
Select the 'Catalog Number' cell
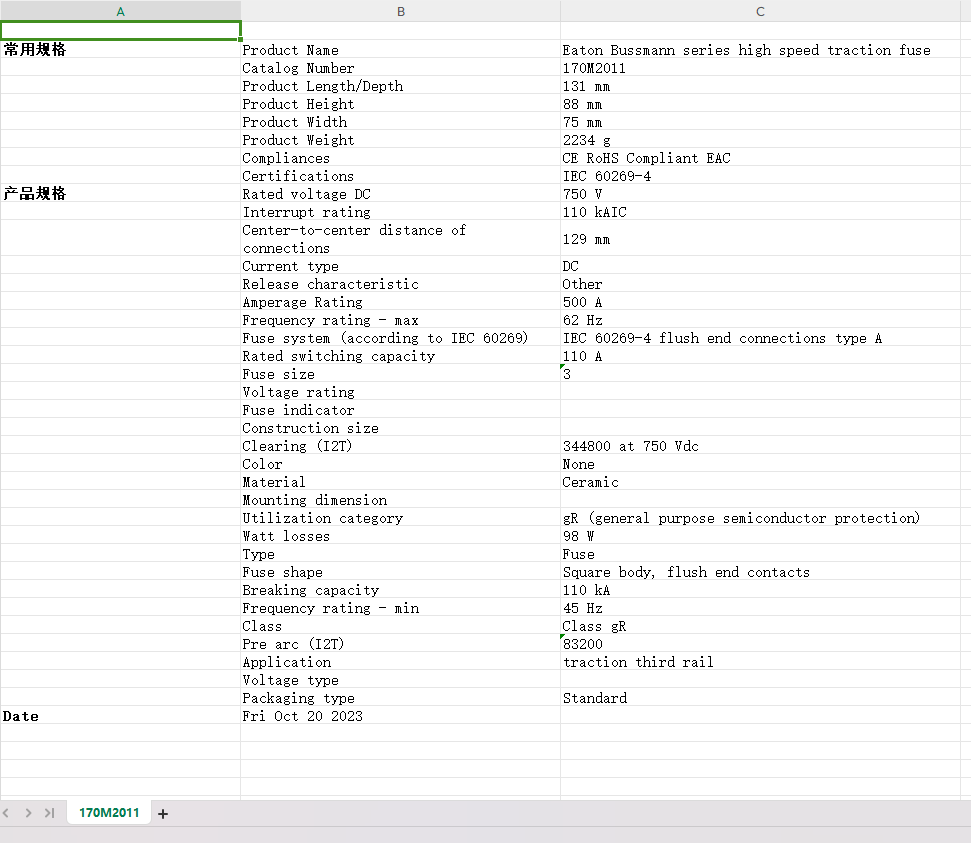tap(401, 68)
